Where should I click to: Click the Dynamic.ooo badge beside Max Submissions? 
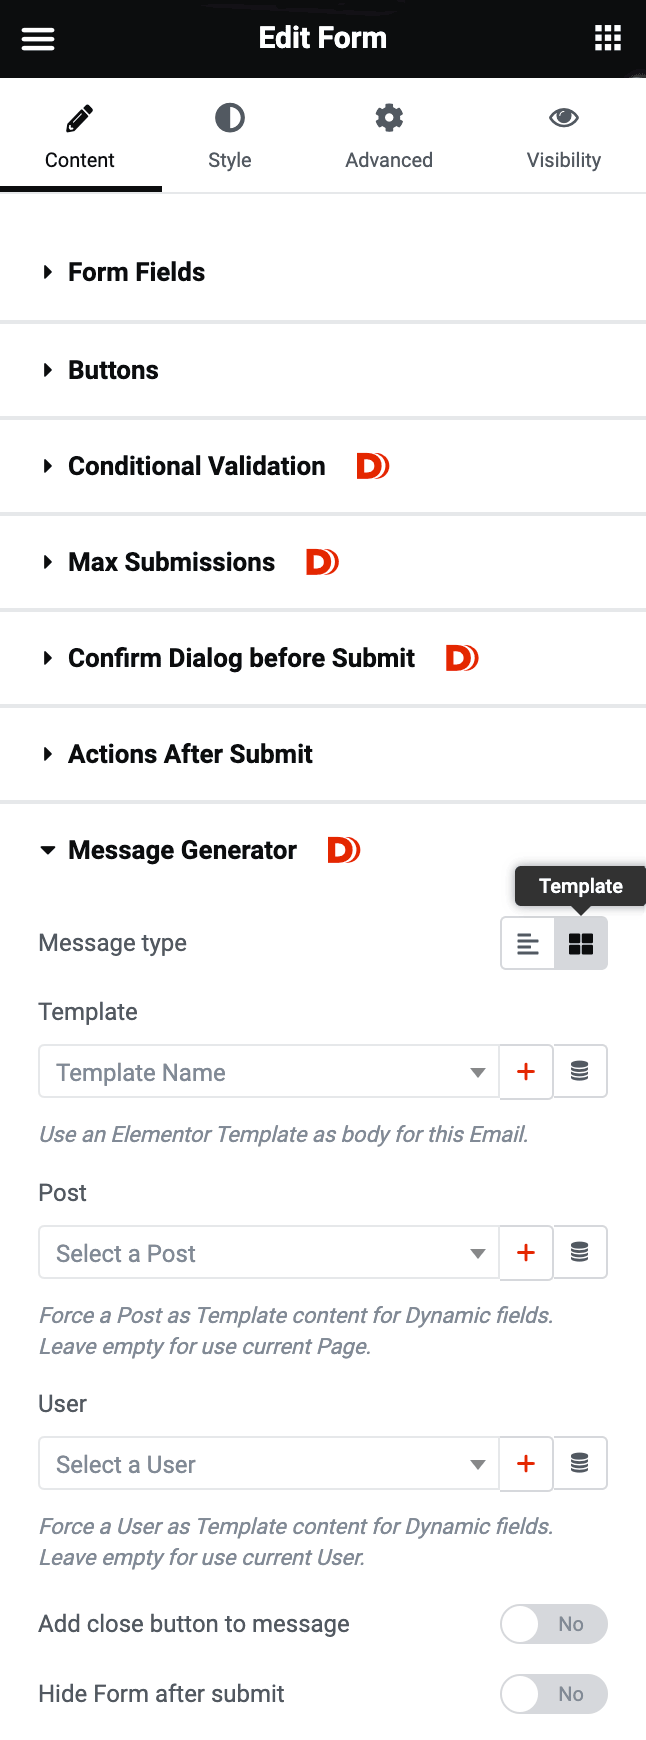tap(322, 562)
